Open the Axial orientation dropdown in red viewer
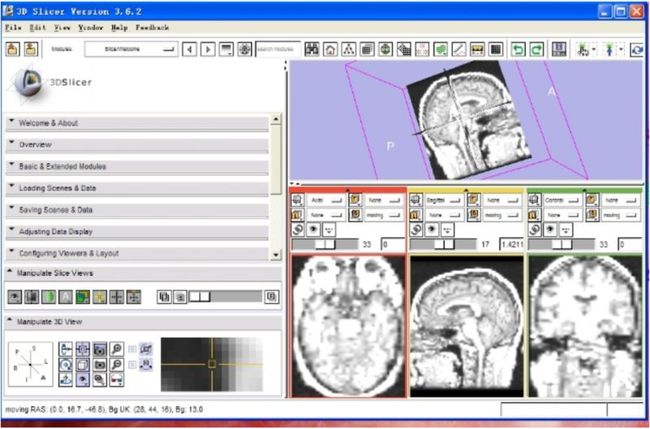The image size is (650, 429). click(x=326, y=200)
